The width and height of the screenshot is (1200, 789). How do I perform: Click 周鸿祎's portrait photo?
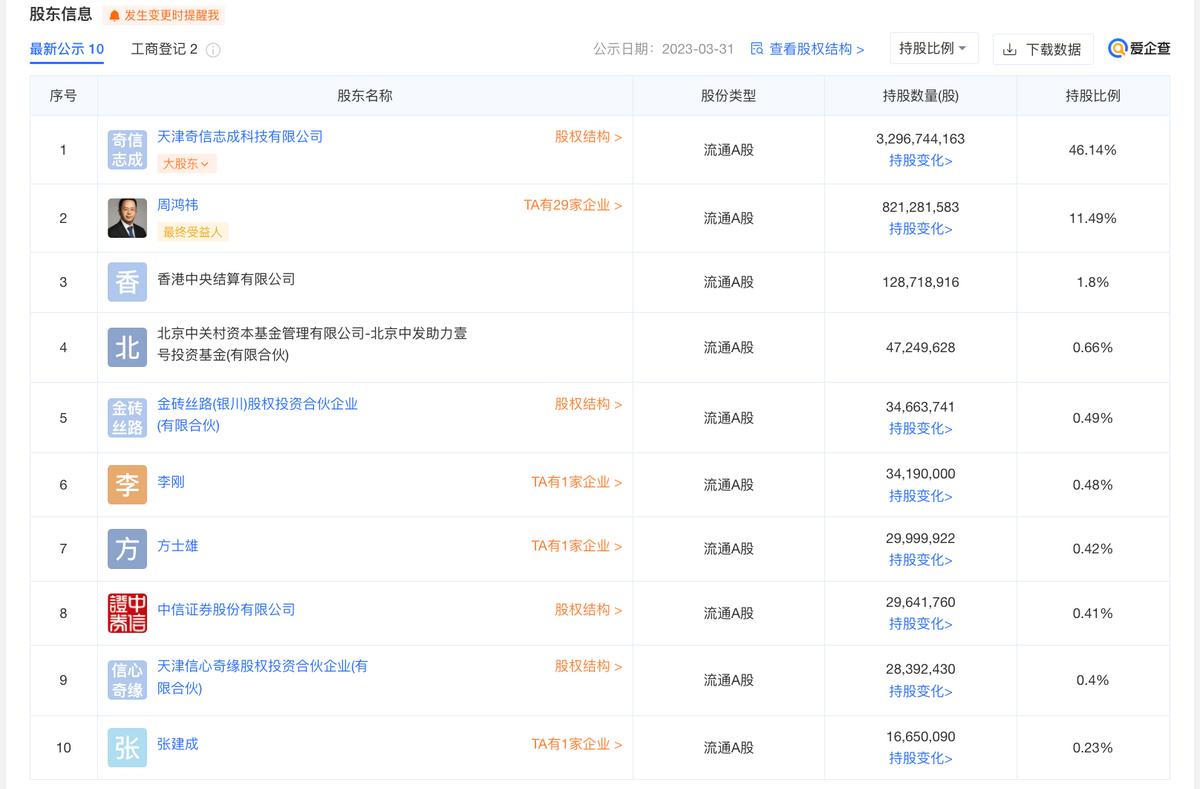126,218
